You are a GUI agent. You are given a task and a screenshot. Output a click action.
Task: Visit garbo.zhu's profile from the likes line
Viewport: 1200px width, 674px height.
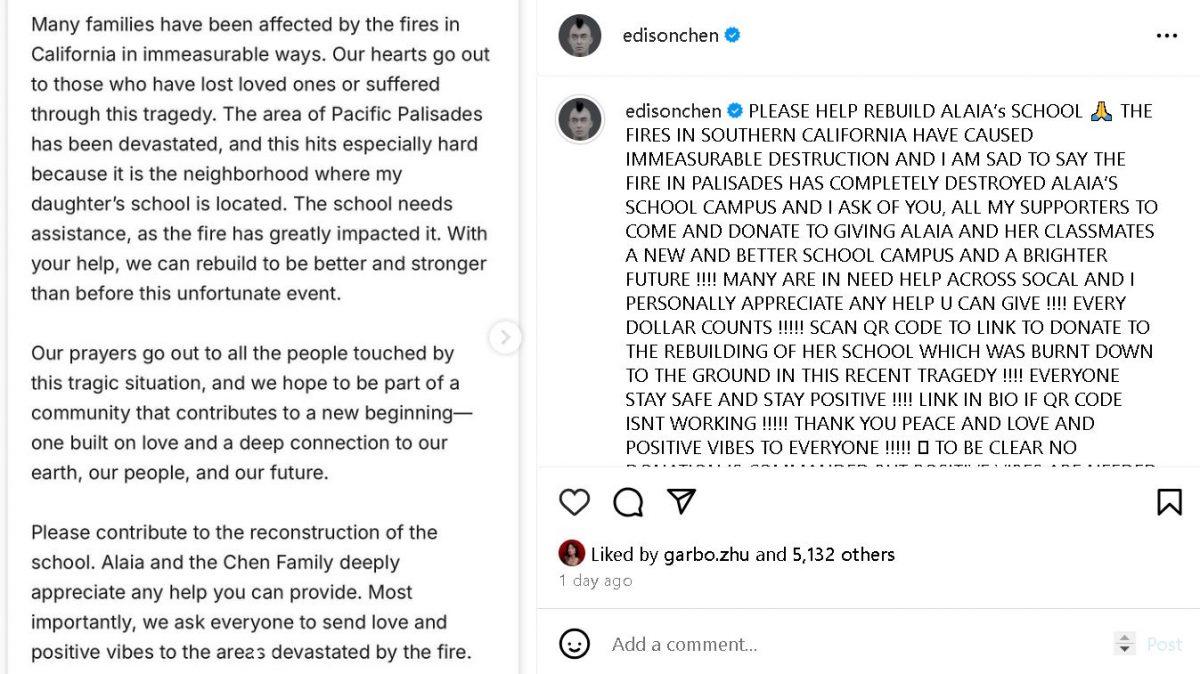pos(706,554)
